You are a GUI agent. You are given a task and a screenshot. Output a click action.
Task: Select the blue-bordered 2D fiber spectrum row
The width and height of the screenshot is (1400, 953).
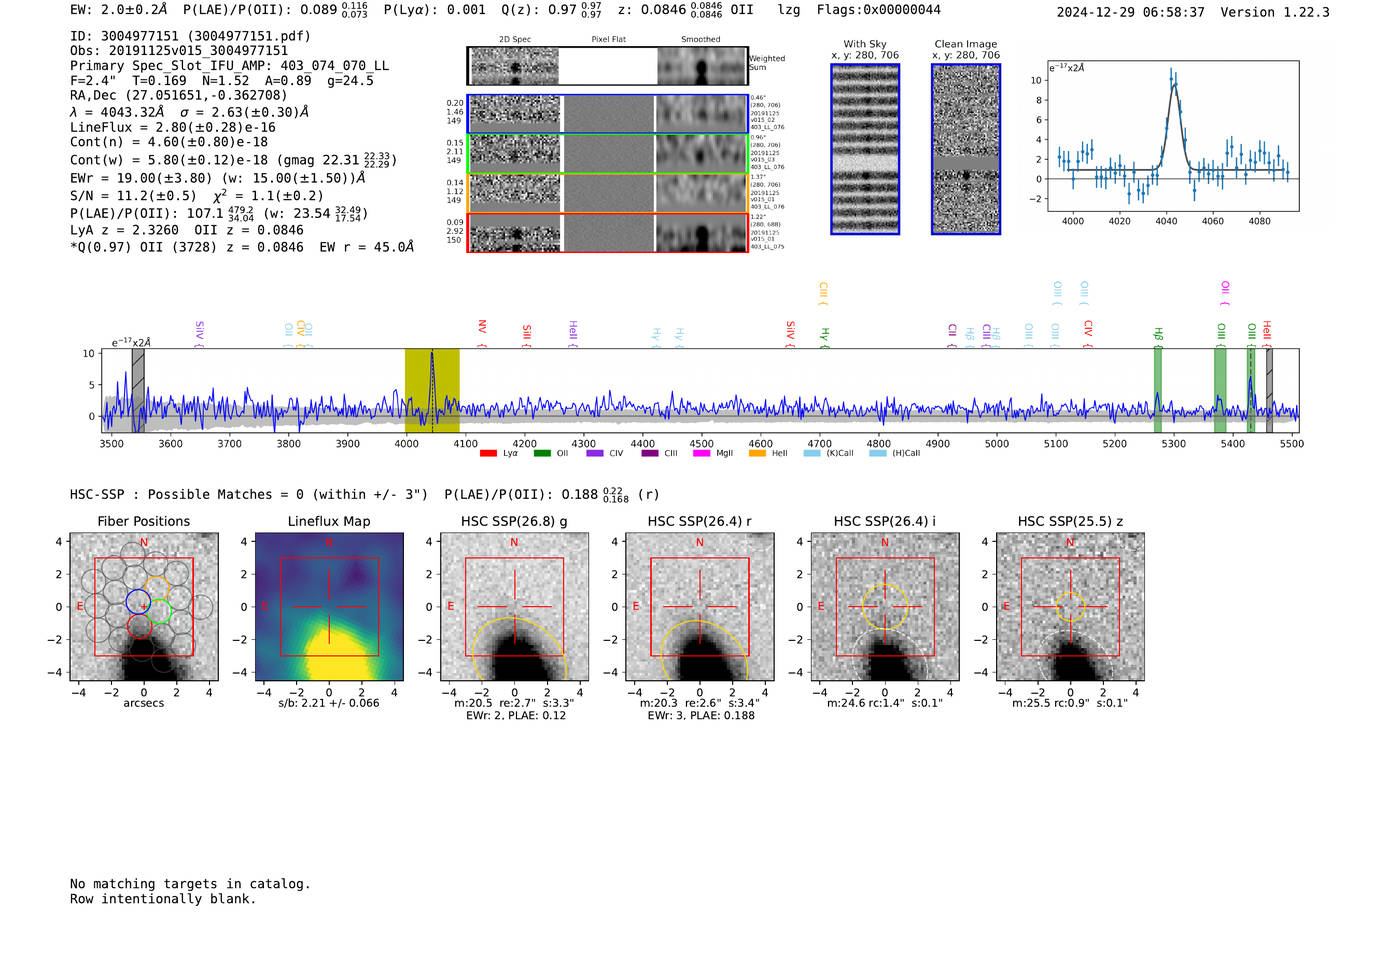pyautogui.click(x=607, y=114)
